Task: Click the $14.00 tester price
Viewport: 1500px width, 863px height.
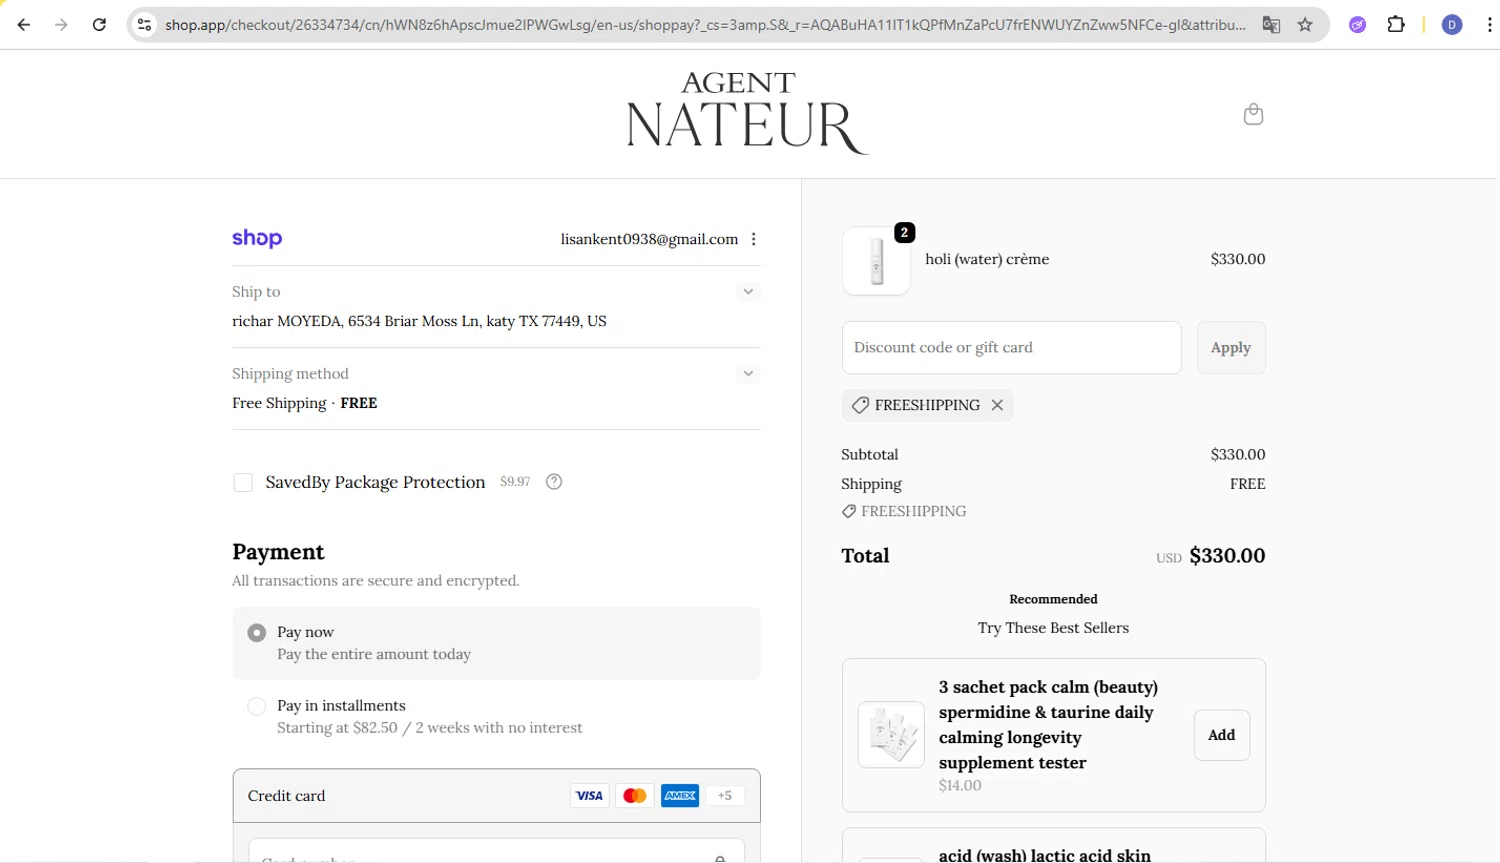Action: coord(960,786)
